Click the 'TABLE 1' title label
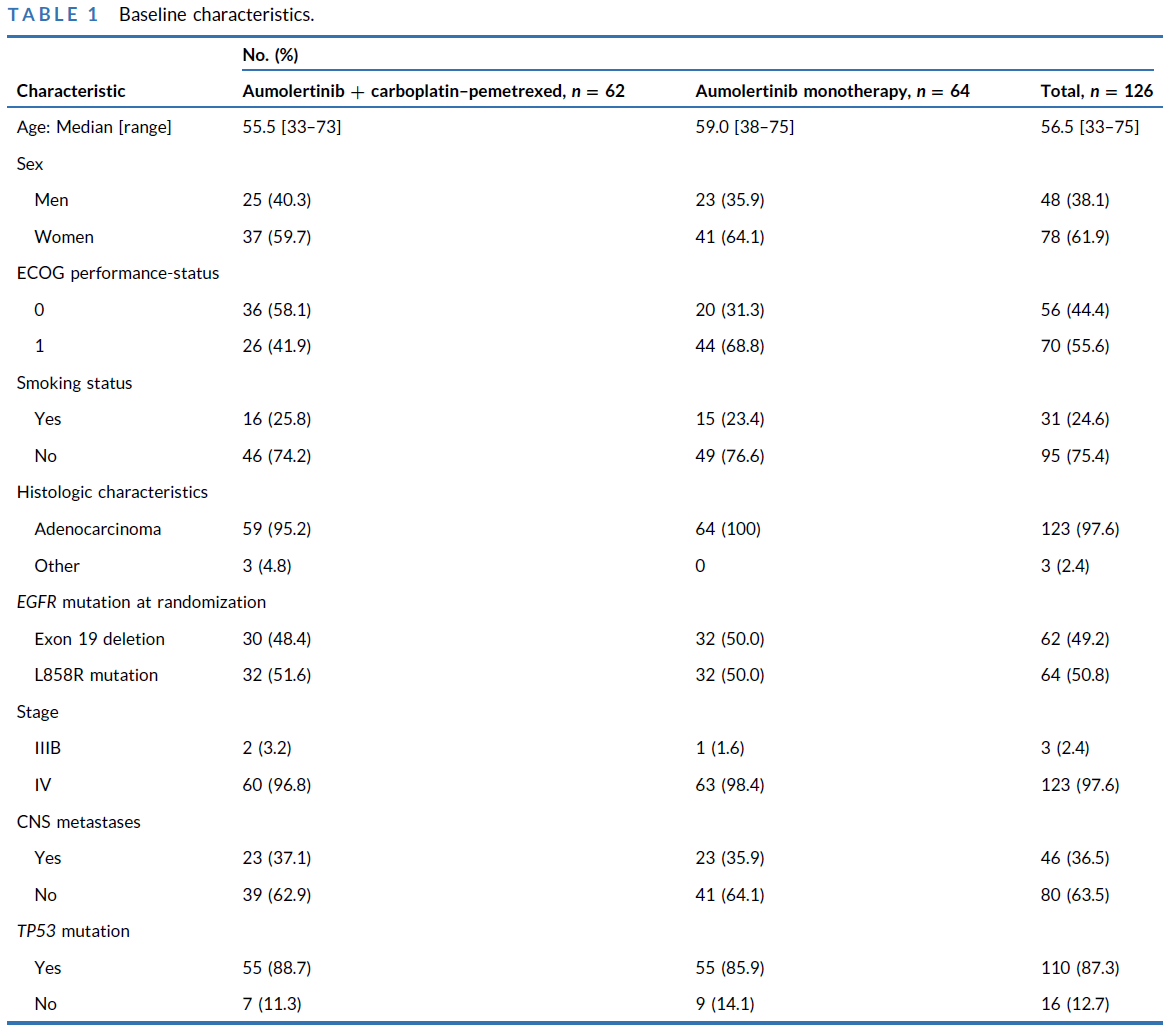The image size is (1167, 1029). pos(53,16)
